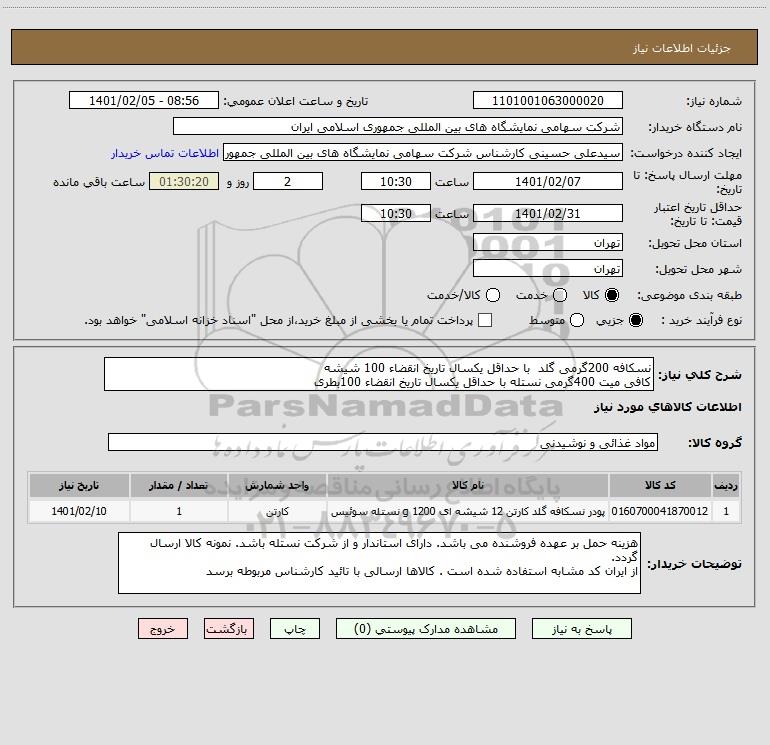Viewport: 770px width, 745px height.
Task: Click the اطلاعات کالاهای مورد نیاز heading
Action: tap(668, 407)
